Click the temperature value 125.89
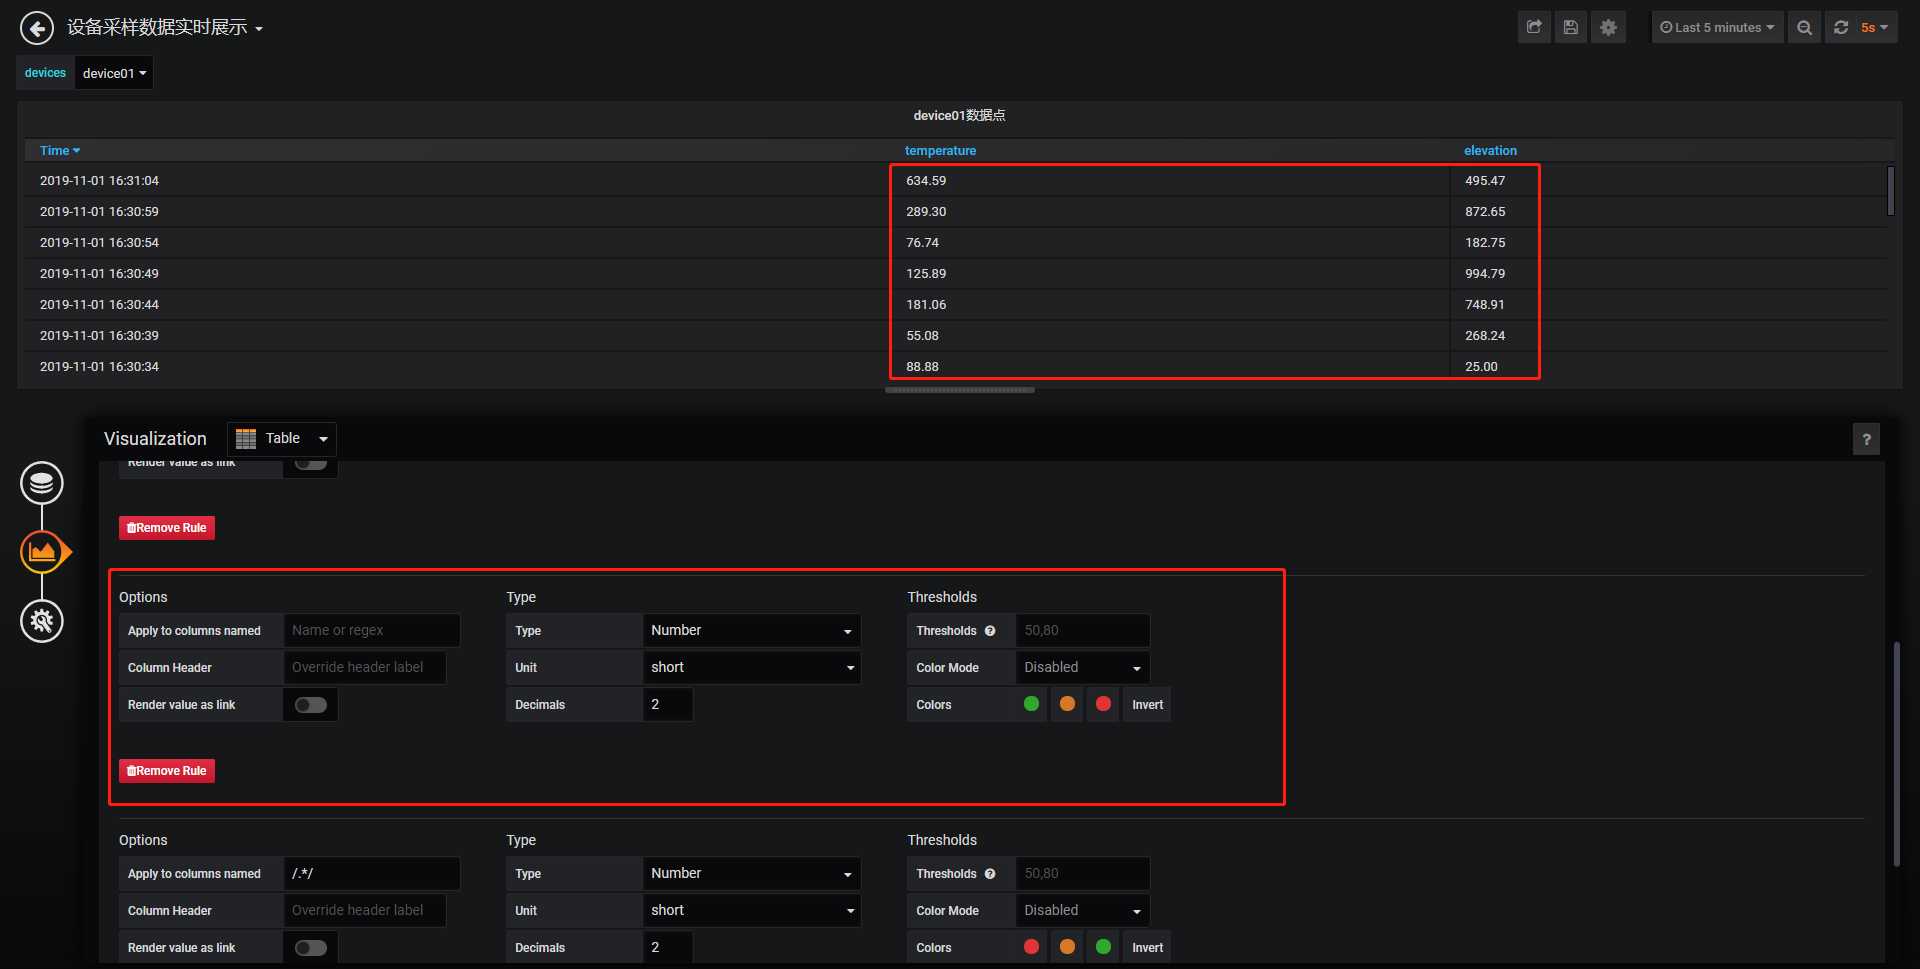 tap(926, 274)
